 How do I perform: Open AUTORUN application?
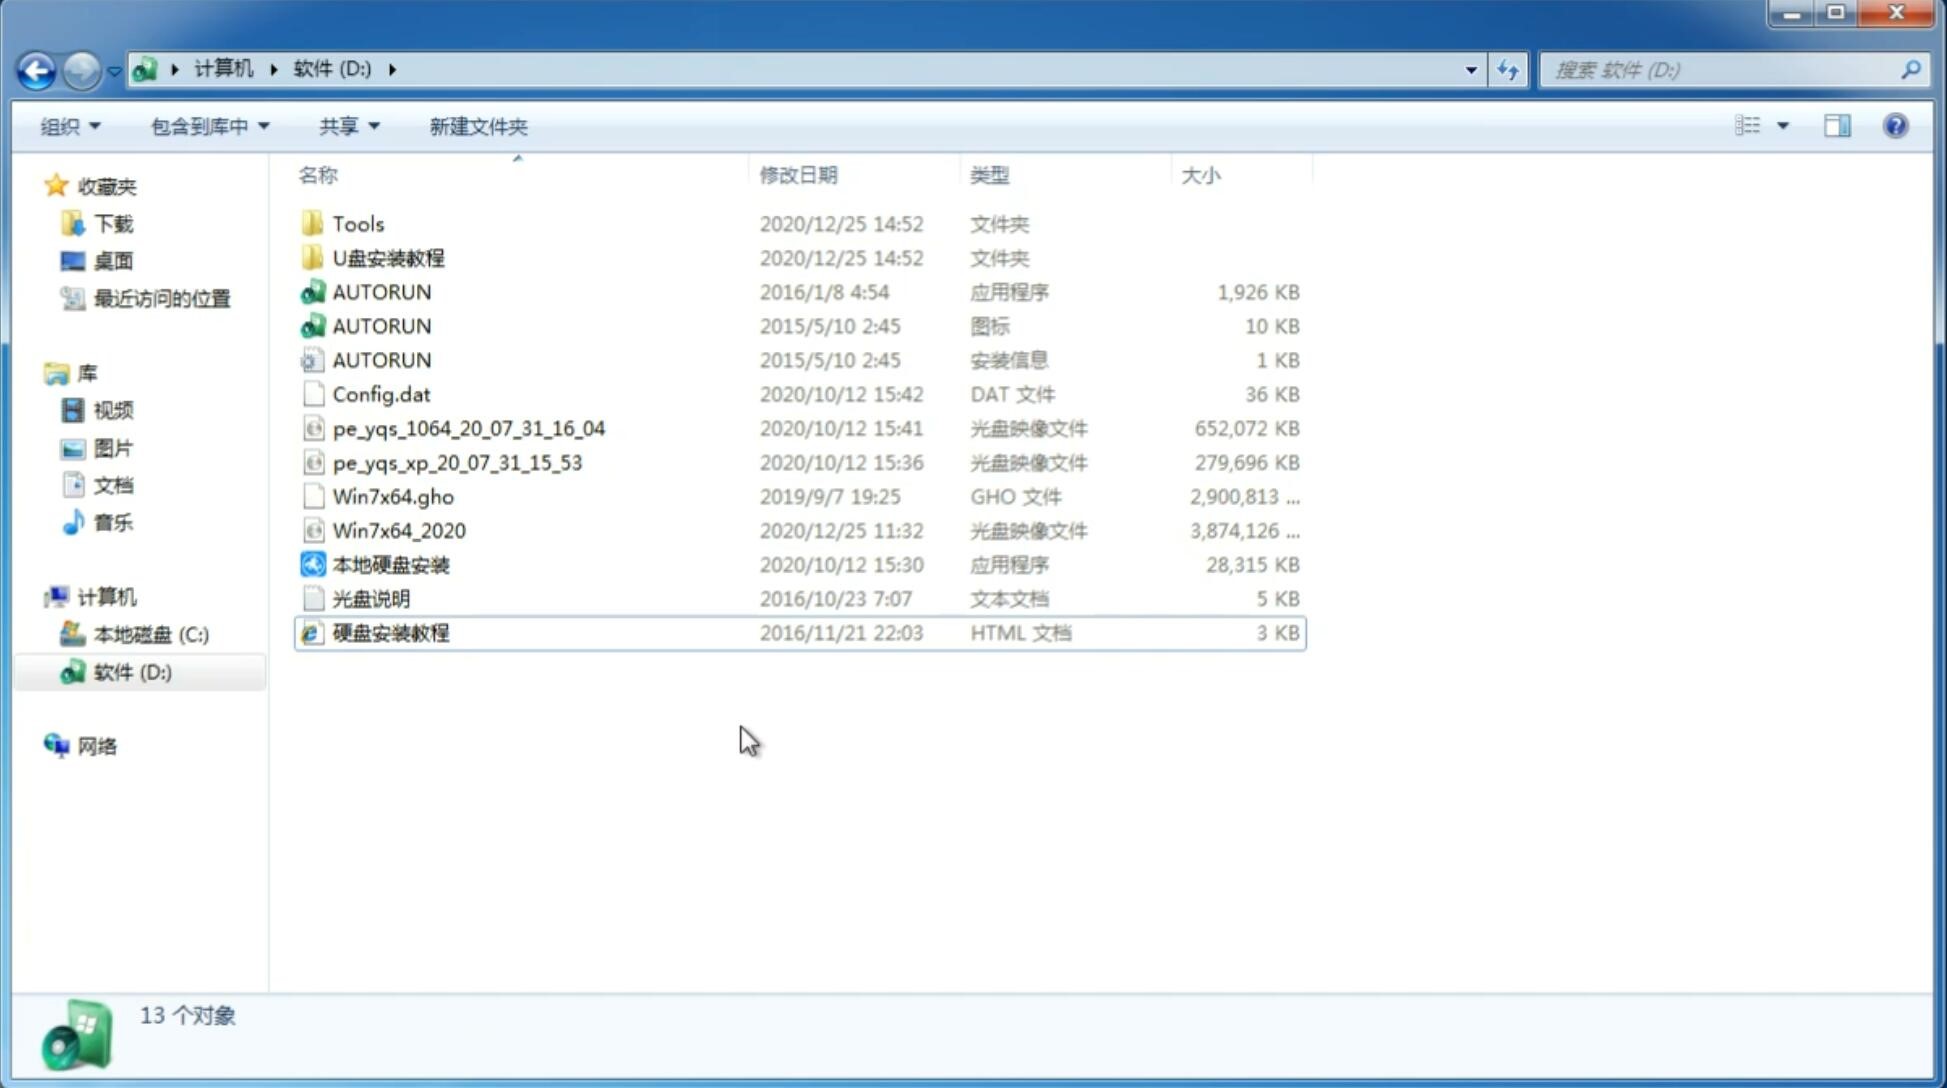click(381, 291)
